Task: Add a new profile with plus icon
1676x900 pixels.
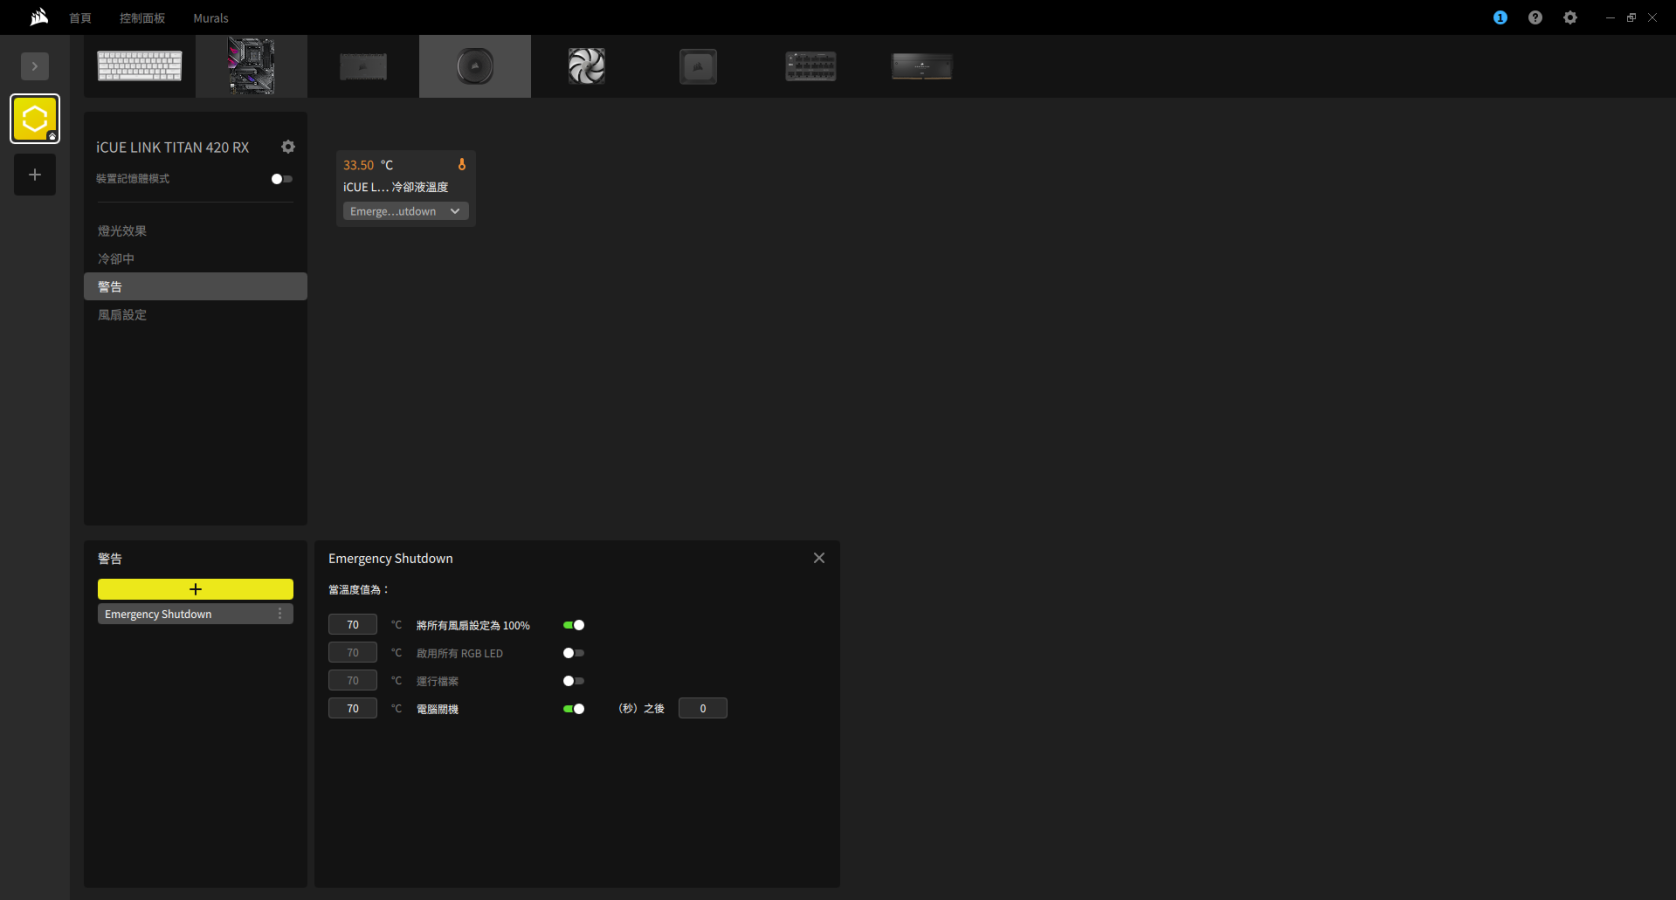Action: (35, 175)
